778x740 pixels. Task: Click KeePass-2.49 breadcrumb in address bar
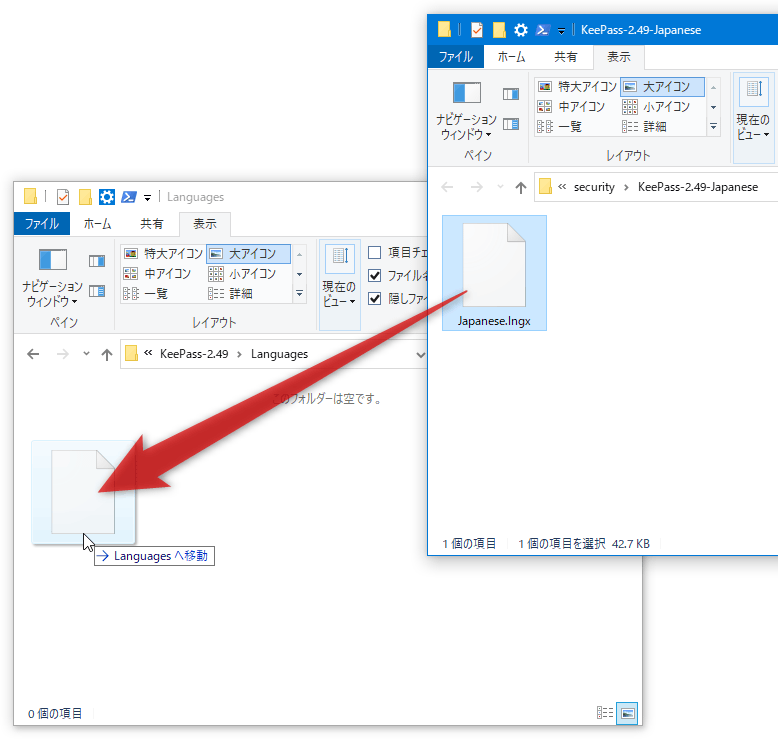coord(194,354)
